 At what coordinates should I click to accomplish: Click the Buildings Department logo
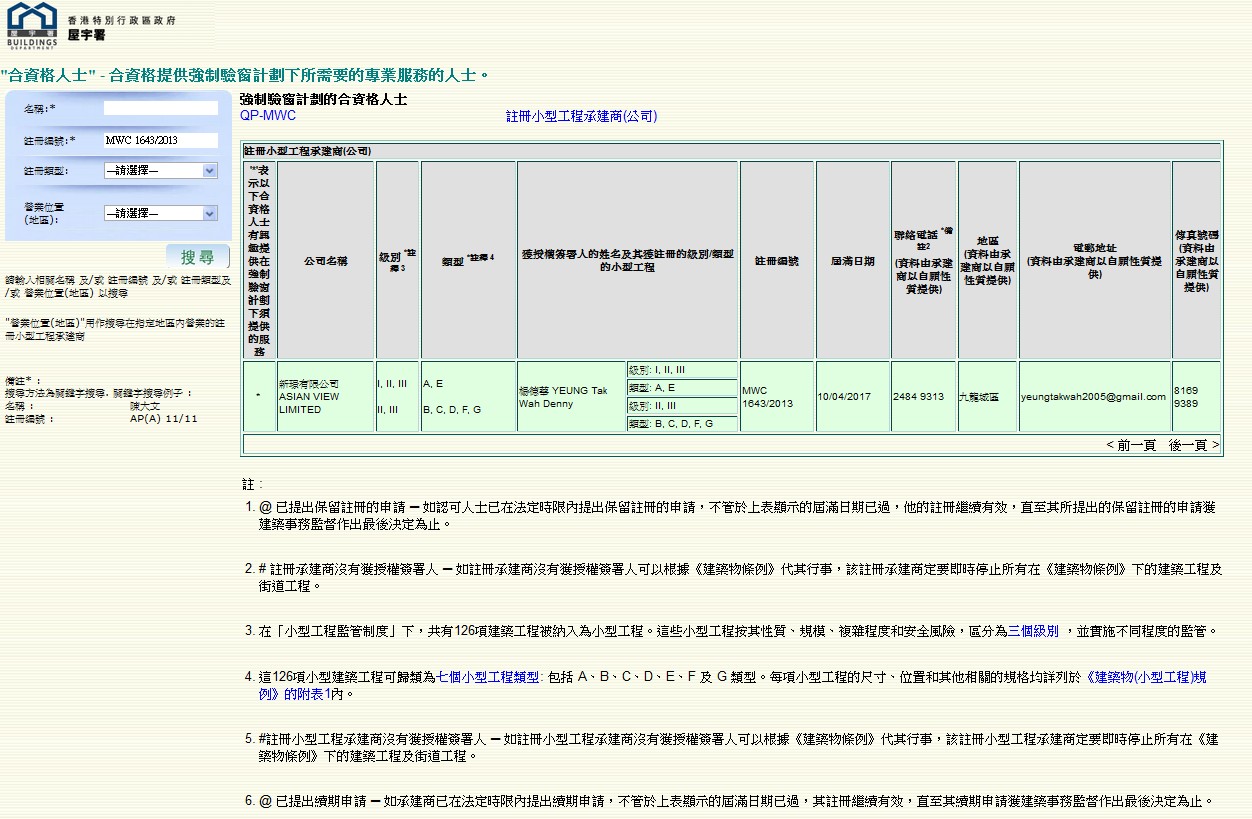click(x=33, y=26)
